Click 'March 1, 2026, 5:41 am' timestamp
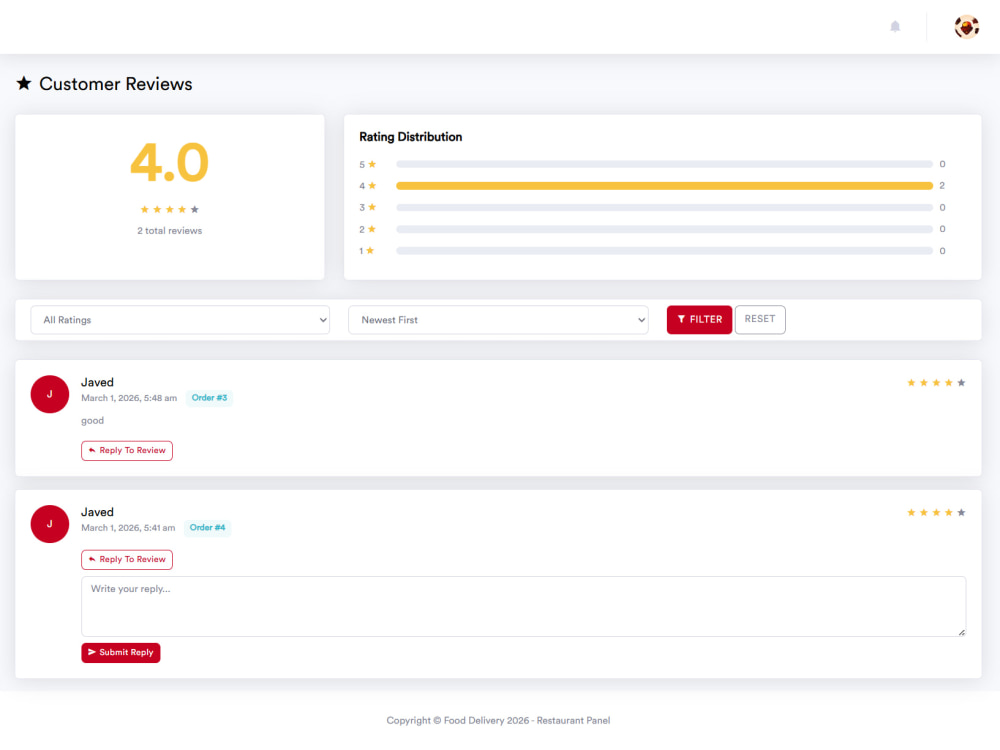Image resolution: width=1000 pixels, height=750 pixels. pyautogui.click(x=128, y=528)
